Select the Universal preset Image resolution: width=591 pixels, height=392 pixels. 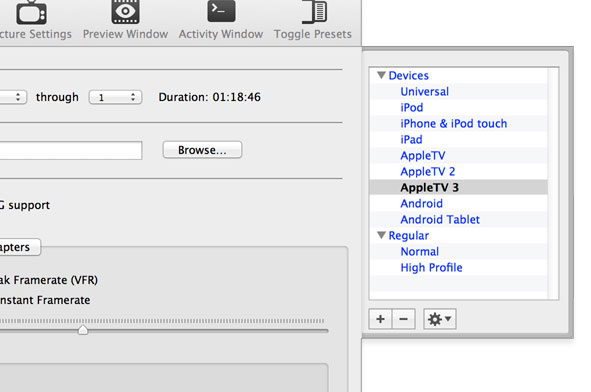click(x=424, y=92)
